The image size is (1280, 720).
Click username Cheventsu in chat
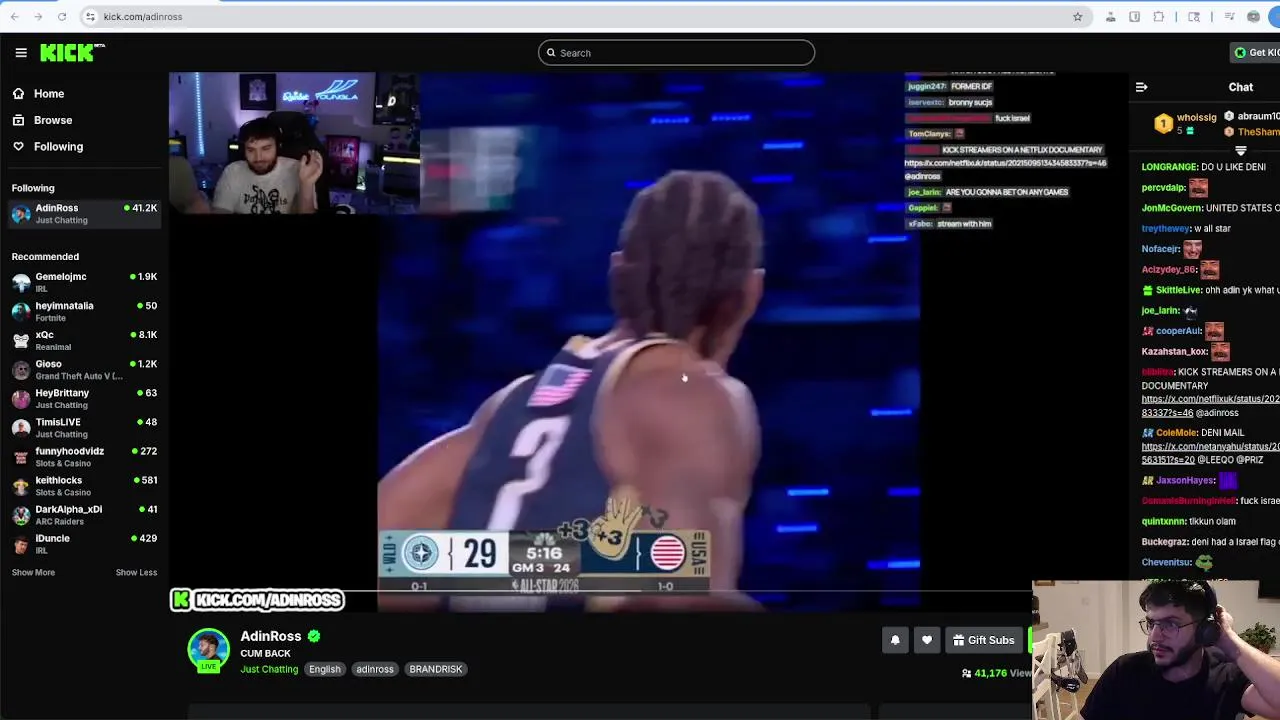[1166, 563]
